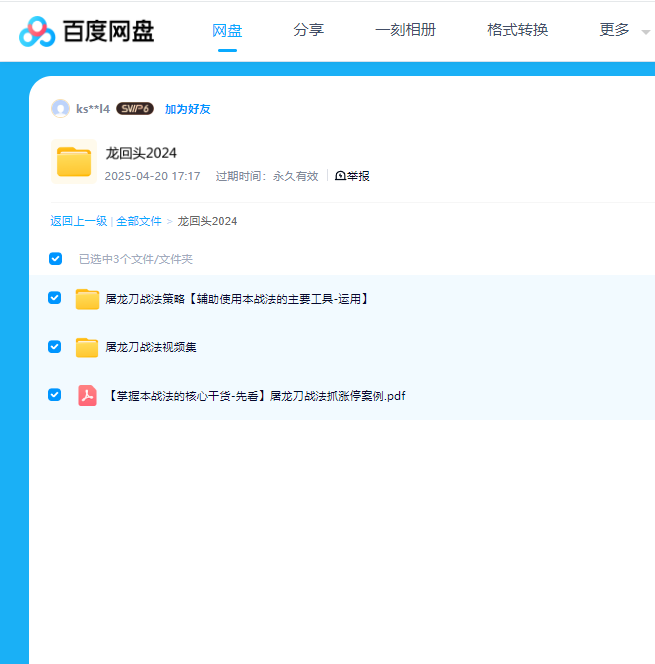The width and height of the screenshot is (655, 664).
Task: Open the 一刻相册 tab
Action: 405,30
